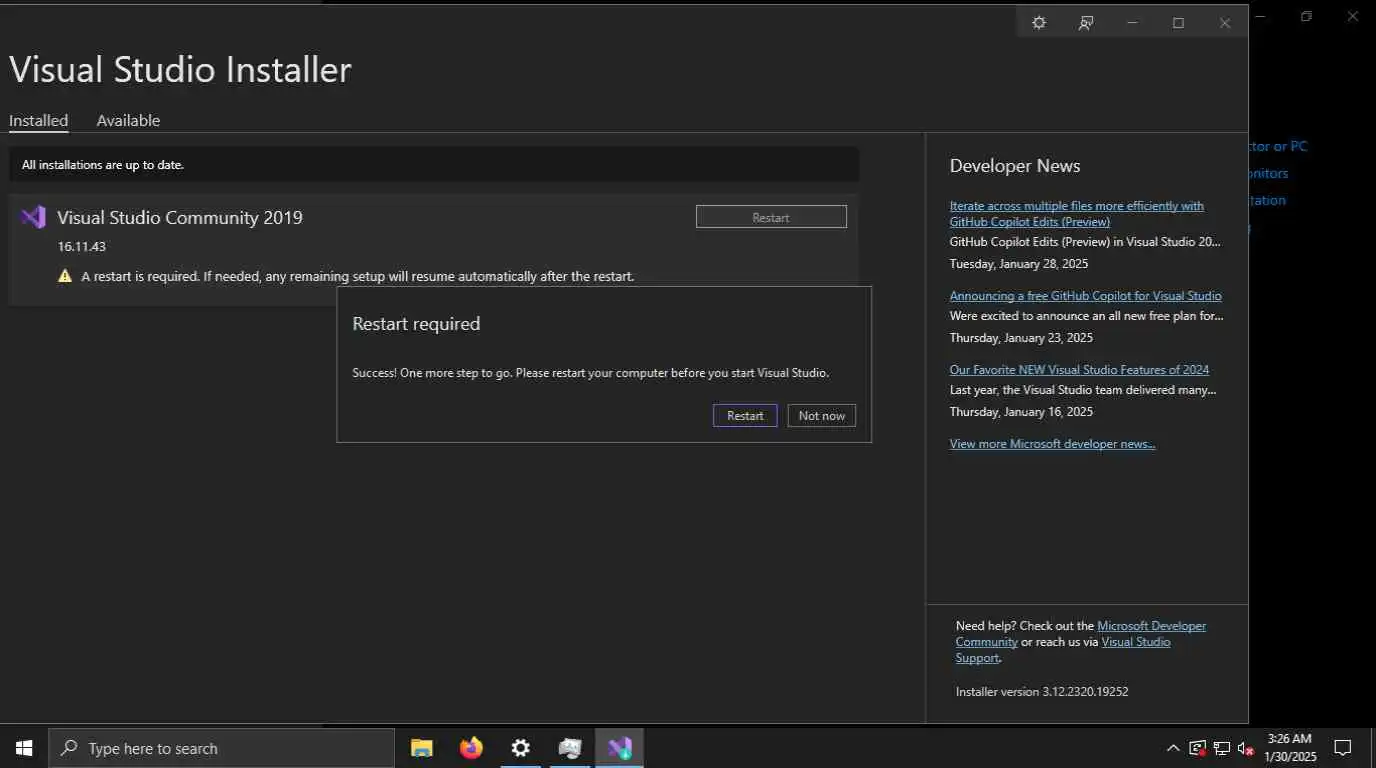
Task: Click the taskbar clock showing 3:26 AM
Action: pos(1289,748)
